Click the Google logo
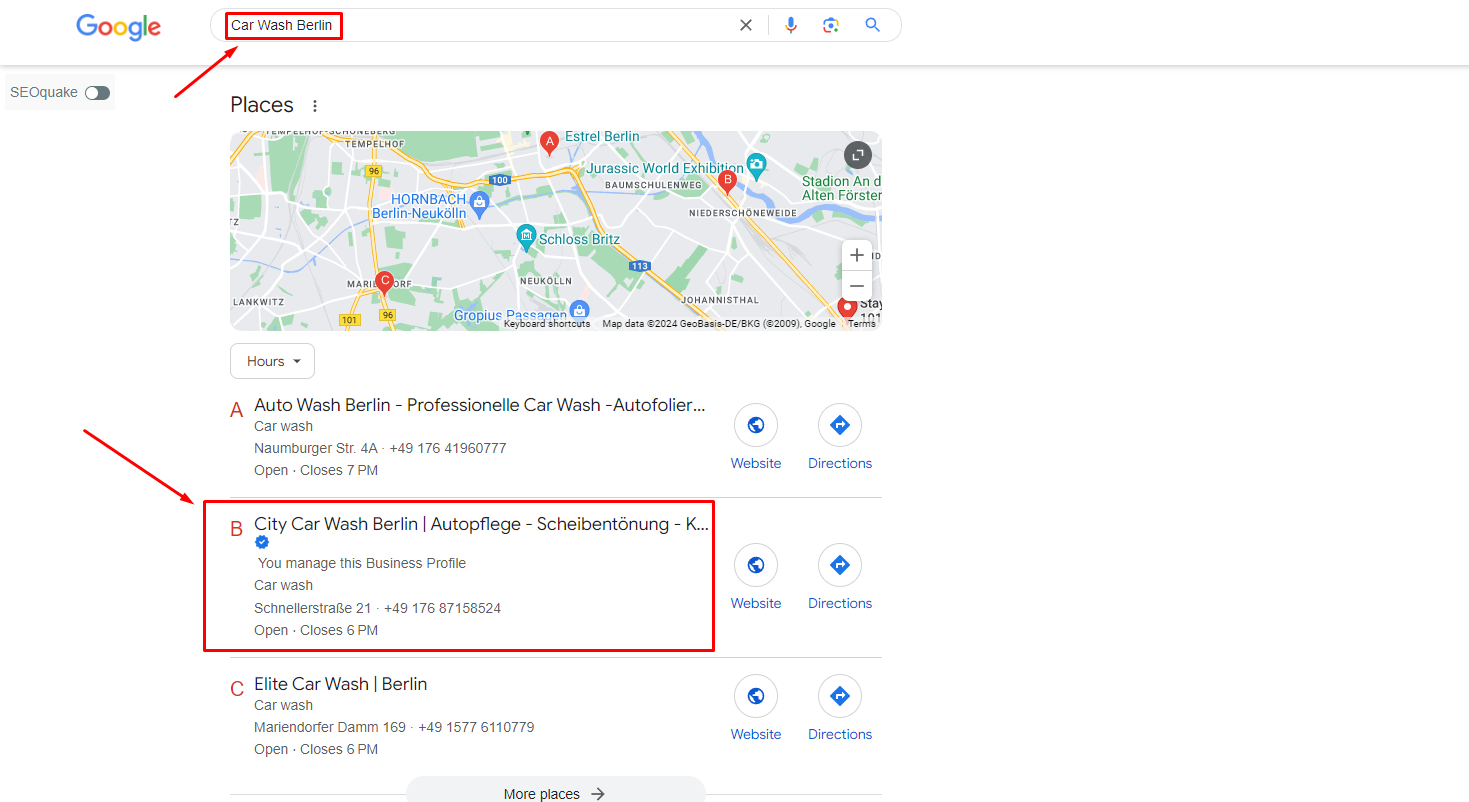1469x802 pixels. pyautogui.click(x=118, y=27)
